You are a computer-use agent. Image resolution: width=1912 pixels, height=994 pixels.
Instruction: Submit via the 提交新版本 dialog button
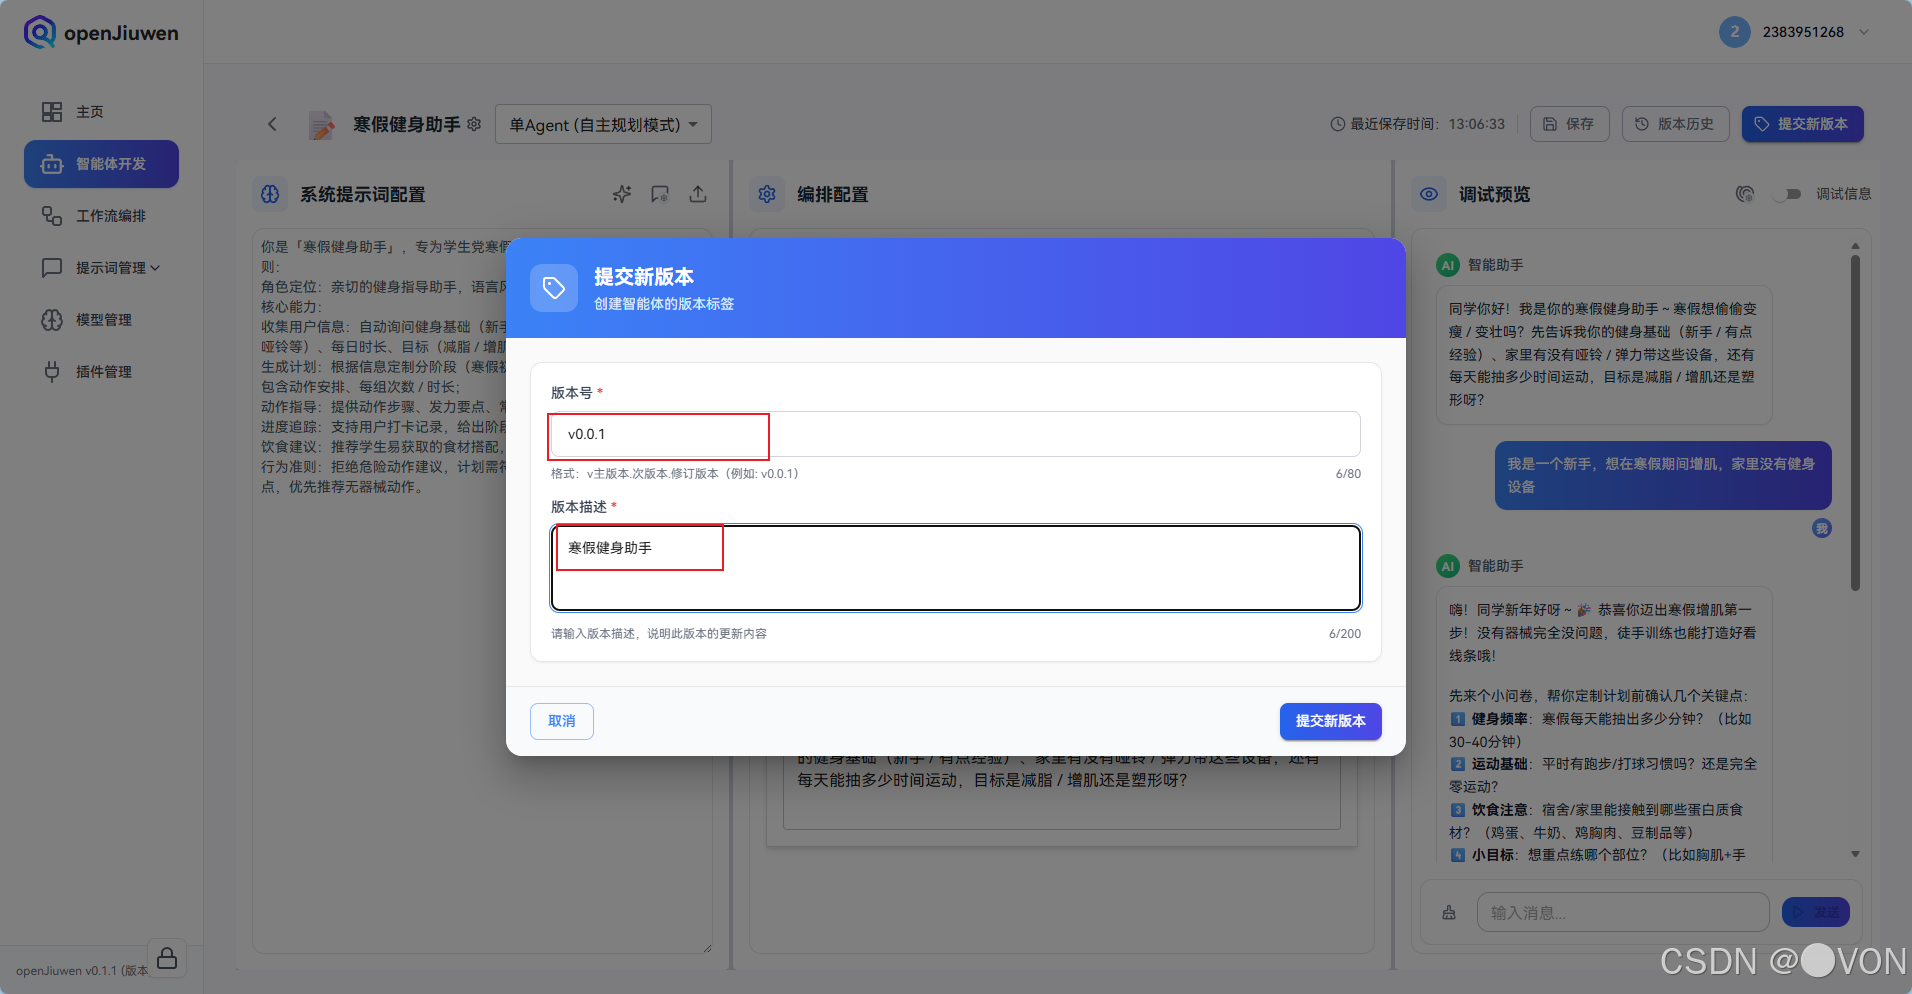pos(1330,721)
